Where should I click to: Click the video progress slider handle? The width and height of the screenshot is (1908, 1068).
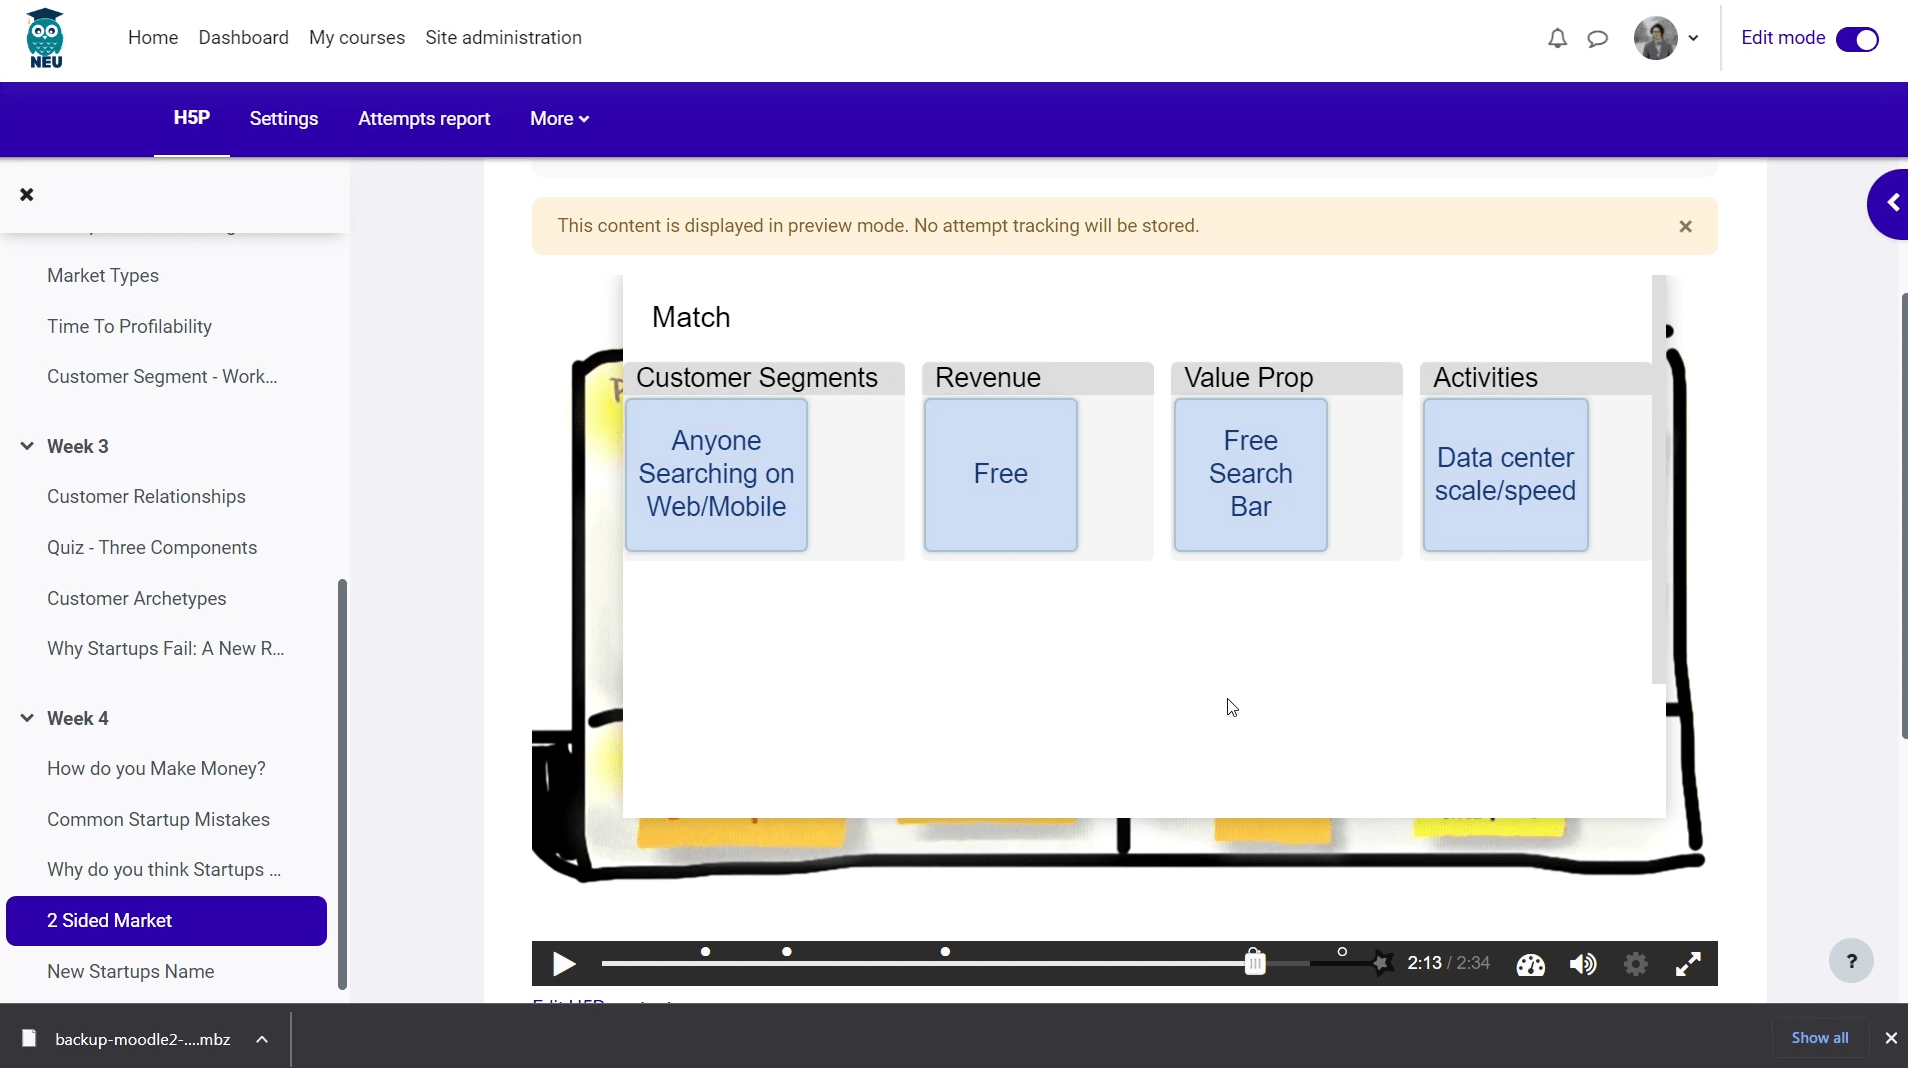pyautogui.click(x=1255, y=963)
